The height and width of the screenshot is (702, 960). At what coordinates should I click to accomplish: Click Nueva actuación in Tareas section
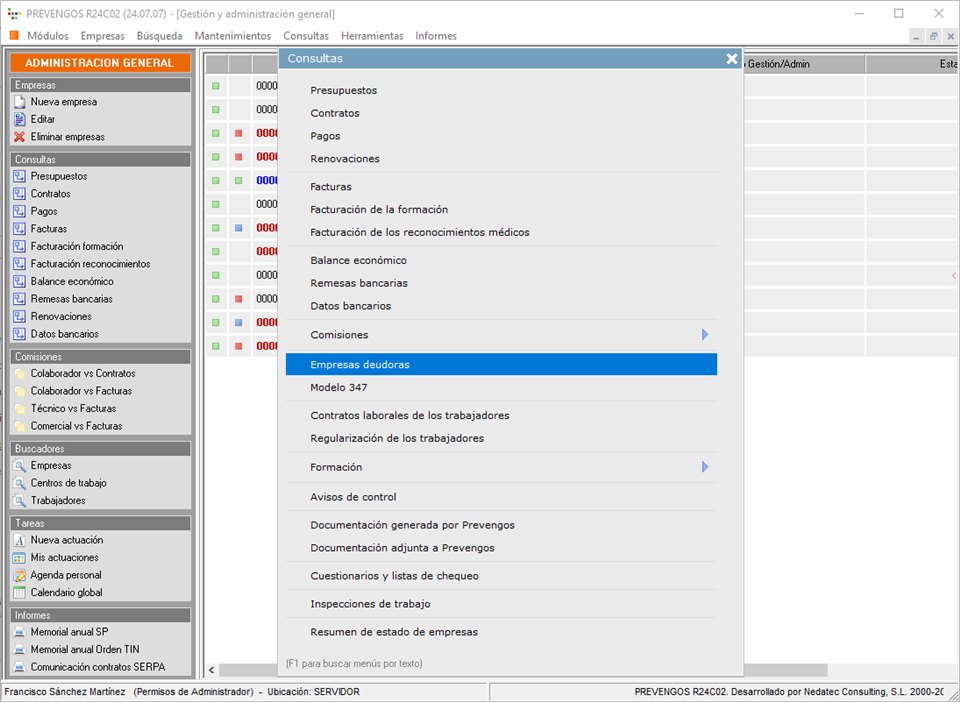pos(66,540)
